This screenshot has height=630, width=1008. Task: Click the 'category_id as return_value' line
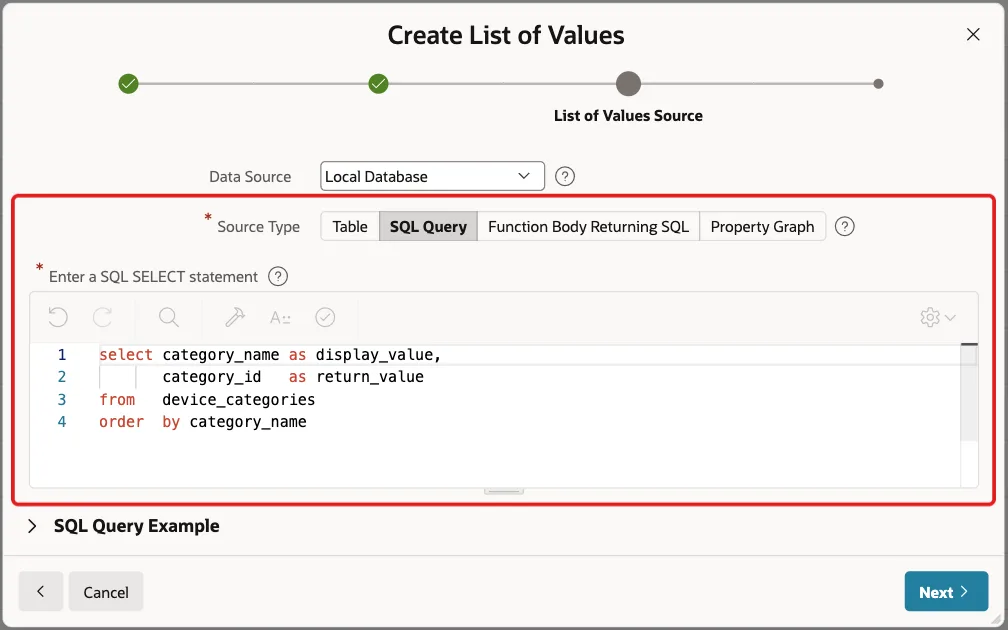[292, 377]
